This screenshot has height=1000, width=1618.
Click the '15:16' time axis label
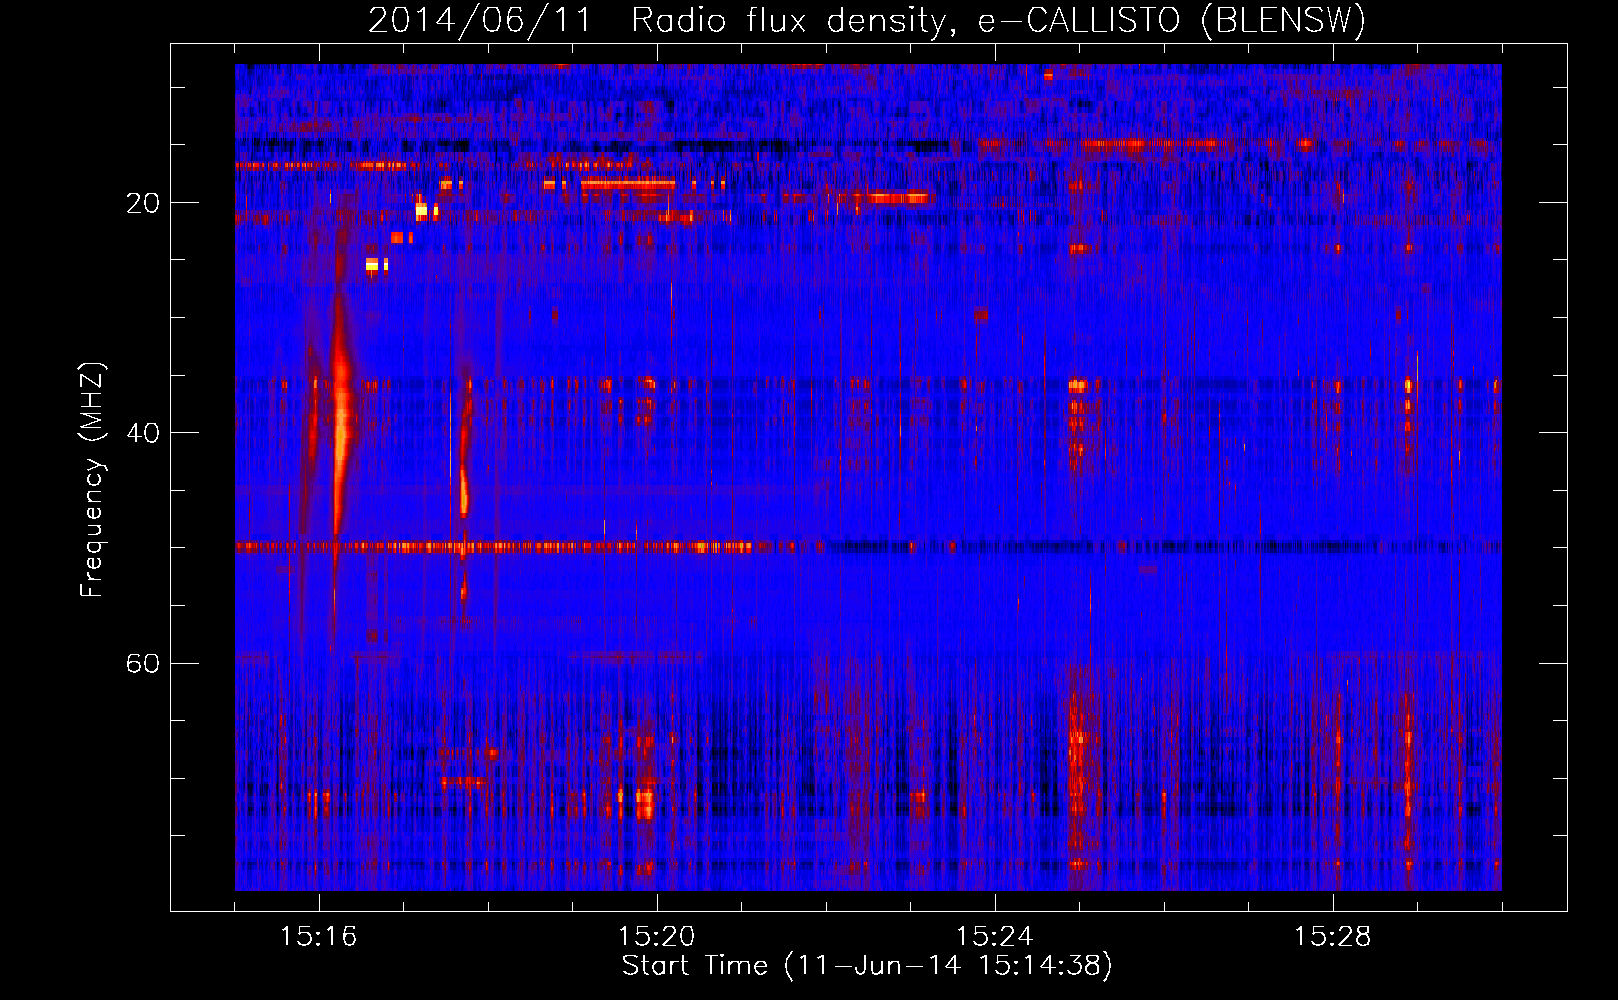click(318, 937)
